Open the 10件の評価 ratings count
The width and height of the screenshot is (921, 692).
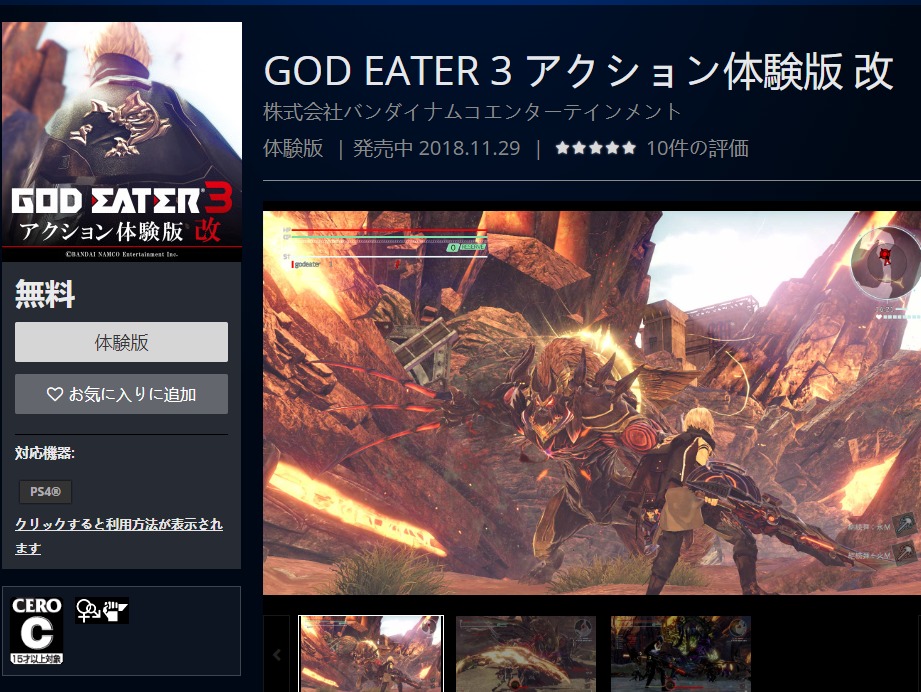tap(697, 148)
